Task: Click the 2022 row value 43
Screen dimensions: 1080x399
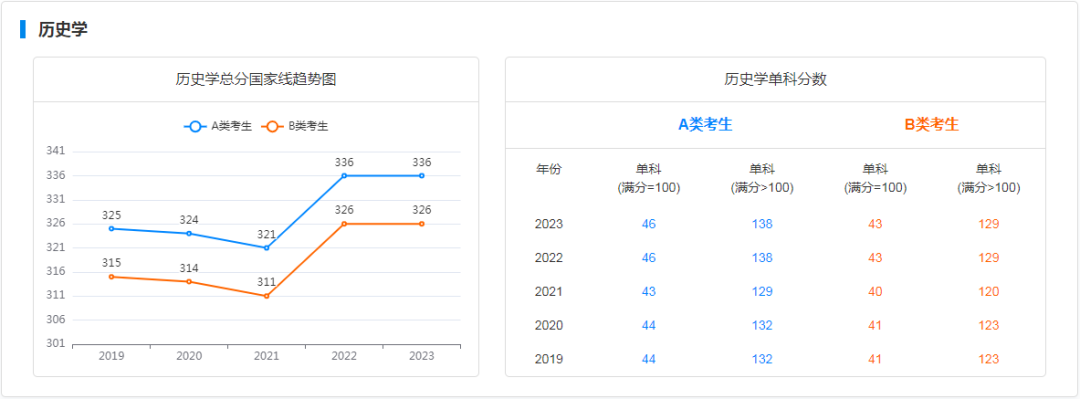Action: tap(875, 258)
